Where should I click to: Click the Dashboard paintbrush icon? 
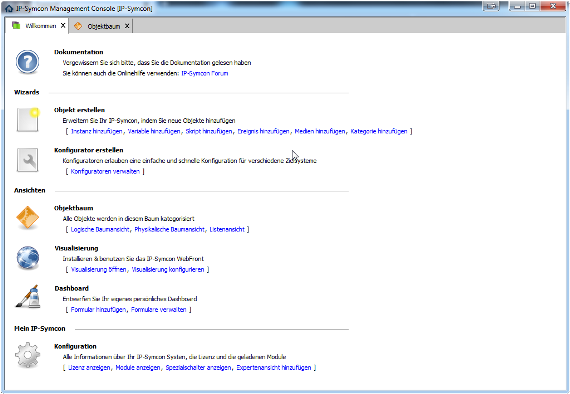pyautogui.click(x=28, y=296)
